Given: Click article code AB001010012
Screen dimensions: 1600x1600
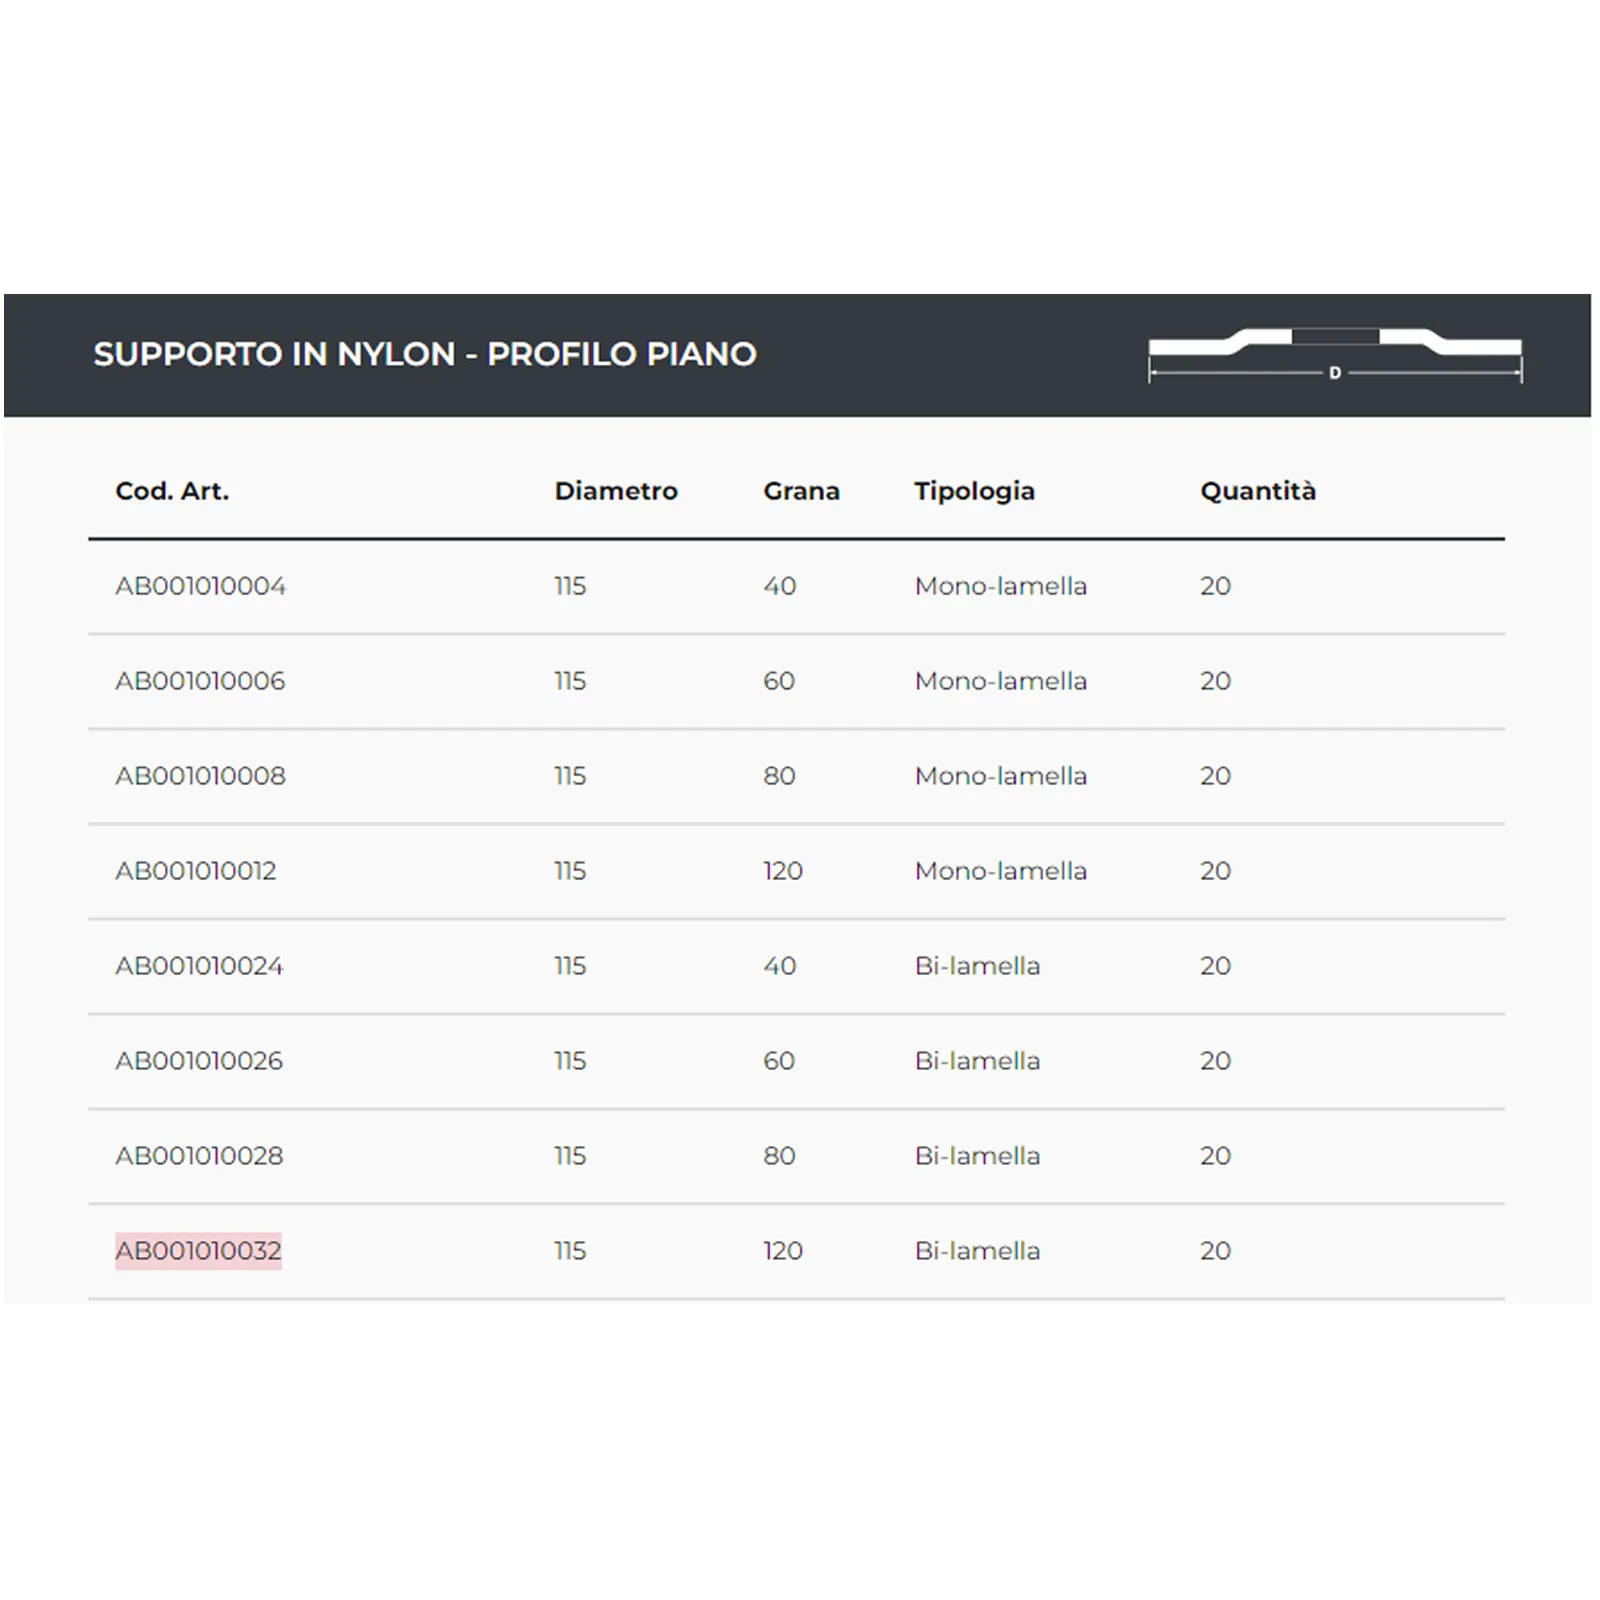Looking at the screenshot, I should (195, 871).
